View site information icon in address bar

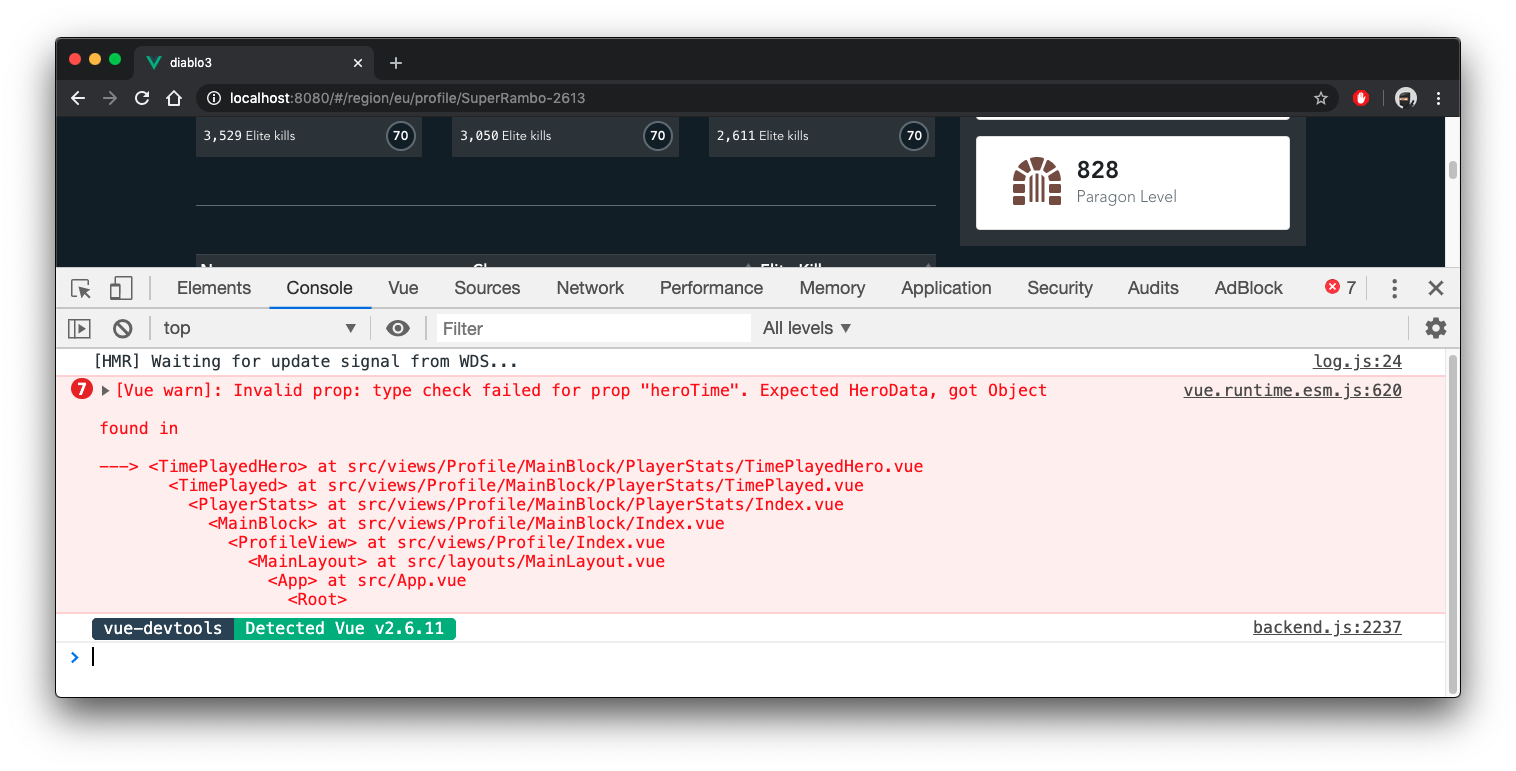214,98
